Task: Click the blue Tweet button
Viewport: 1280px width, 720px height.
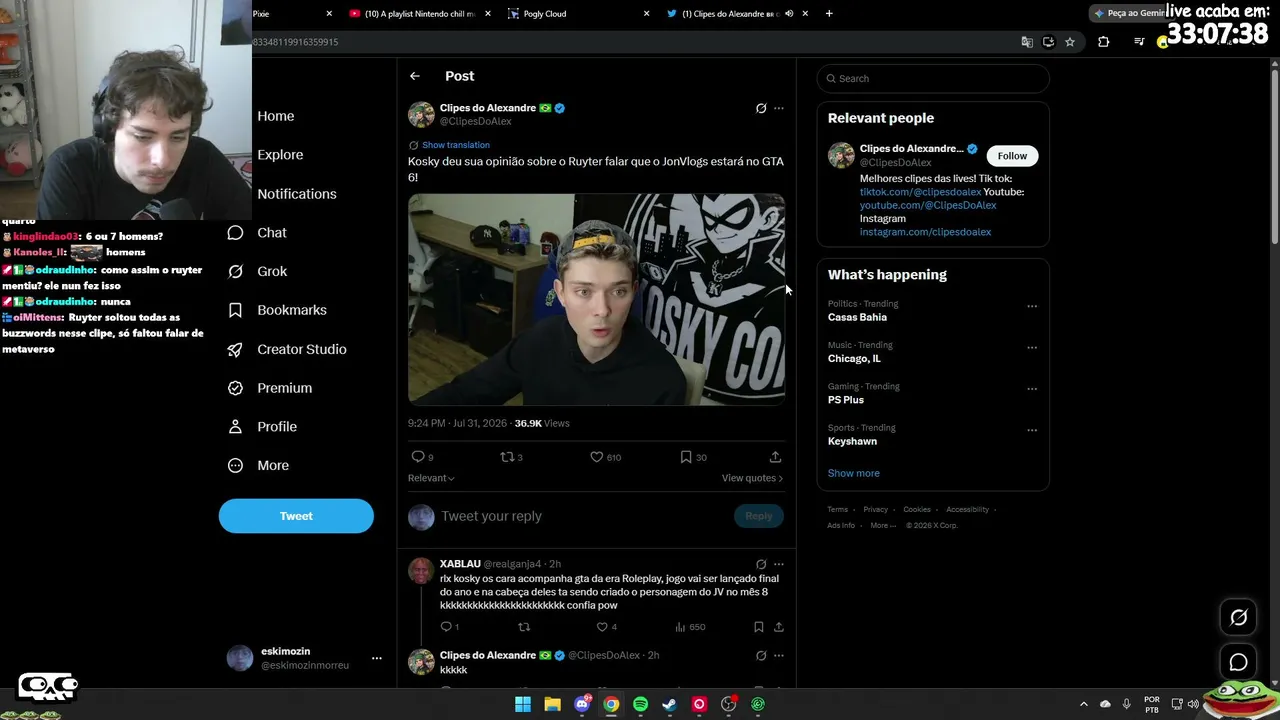Action: pyautogui.click(x=296, y=516)
